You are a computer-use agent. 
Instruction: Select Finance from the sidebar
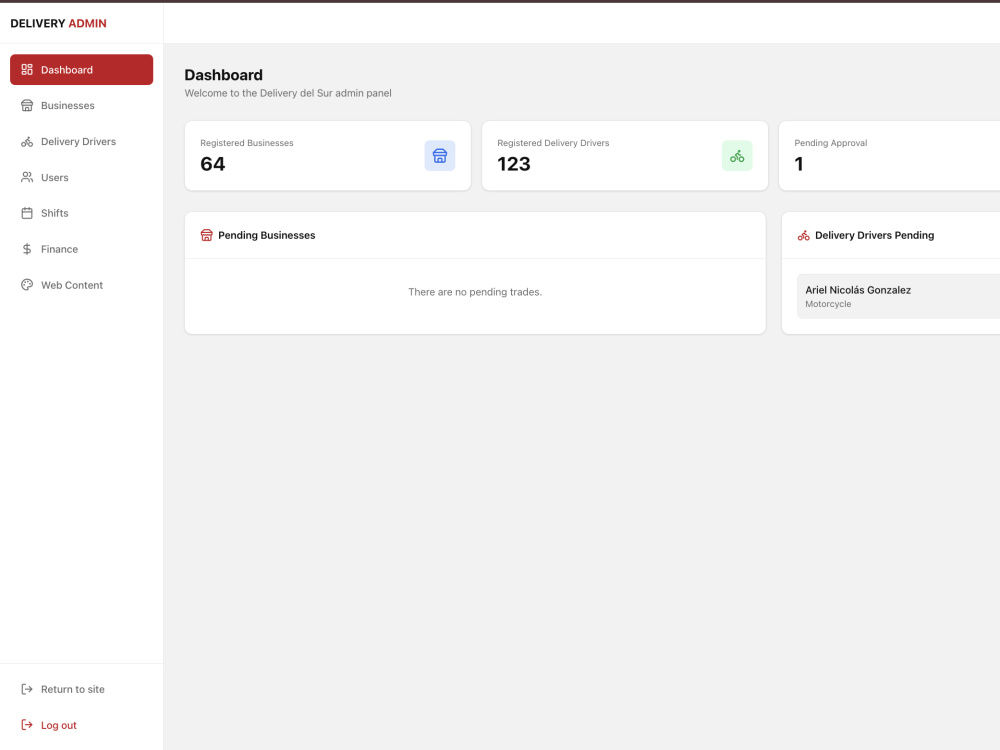[82, 249]
